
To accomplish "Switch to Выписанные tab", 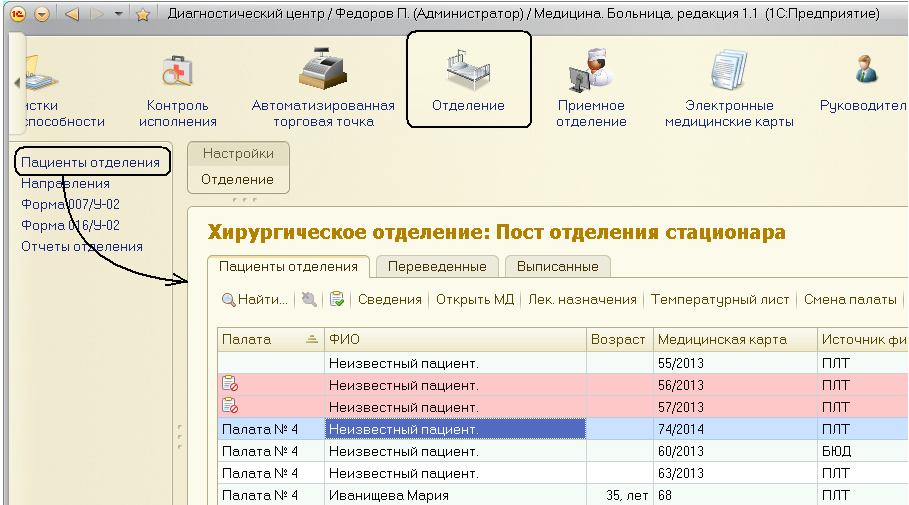I will [557, 267].
